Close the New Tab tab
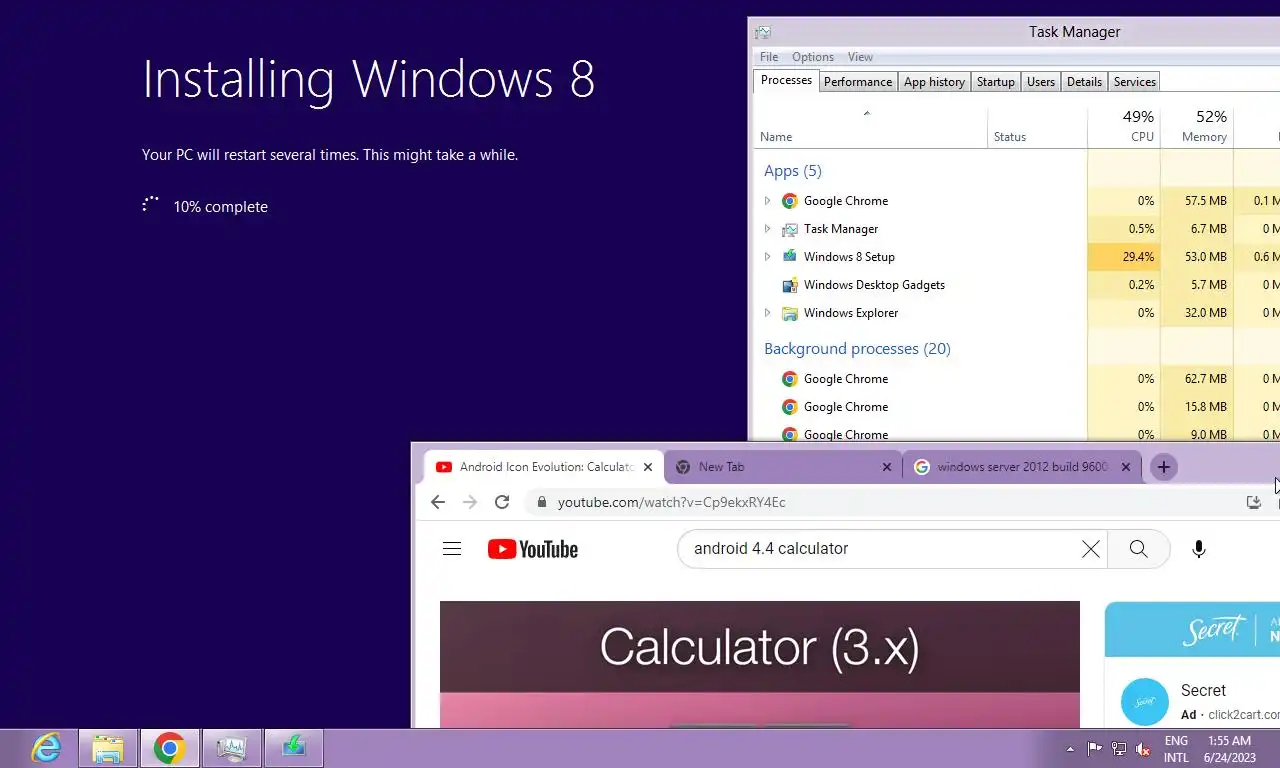The image size is (1280, 768). click(887, 467)
